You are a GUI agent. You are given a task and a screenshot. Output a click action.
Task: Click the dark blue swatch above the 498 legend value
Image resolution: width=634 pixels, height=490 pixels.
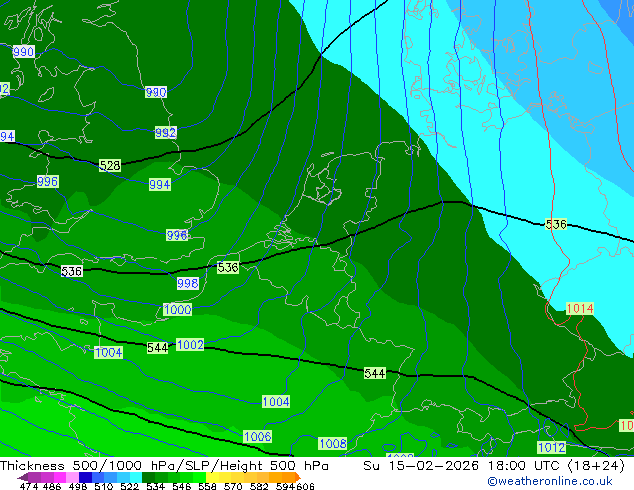pos(85,476)
